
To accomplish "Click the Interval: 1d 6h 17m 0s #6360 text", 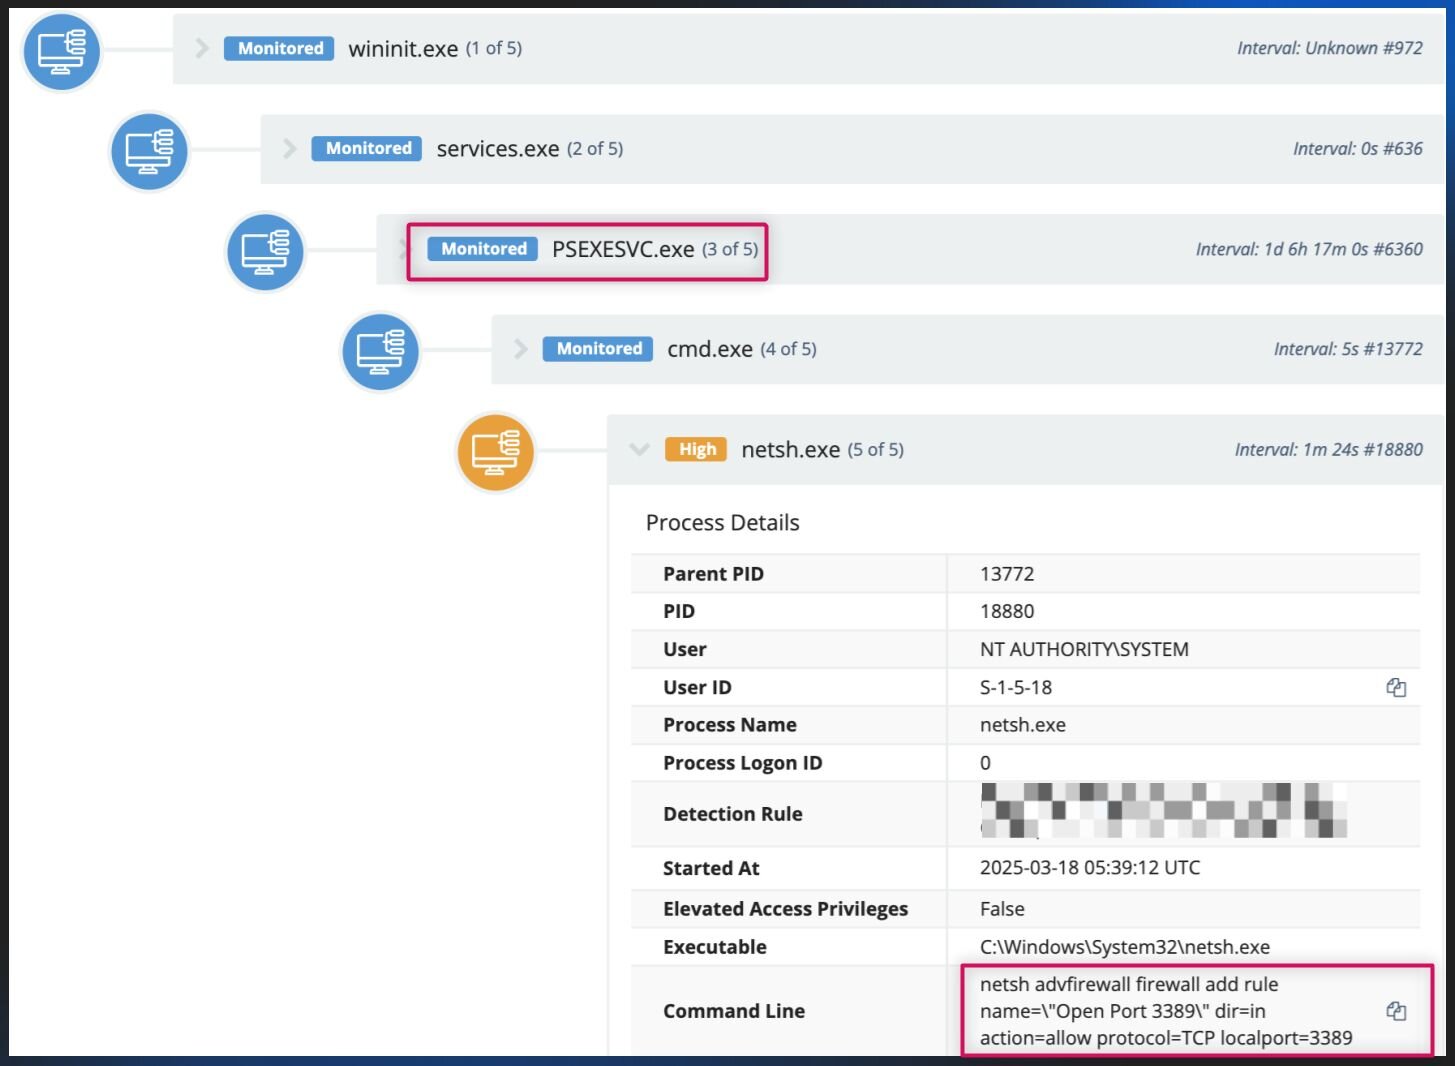I will pos(1309,249).
